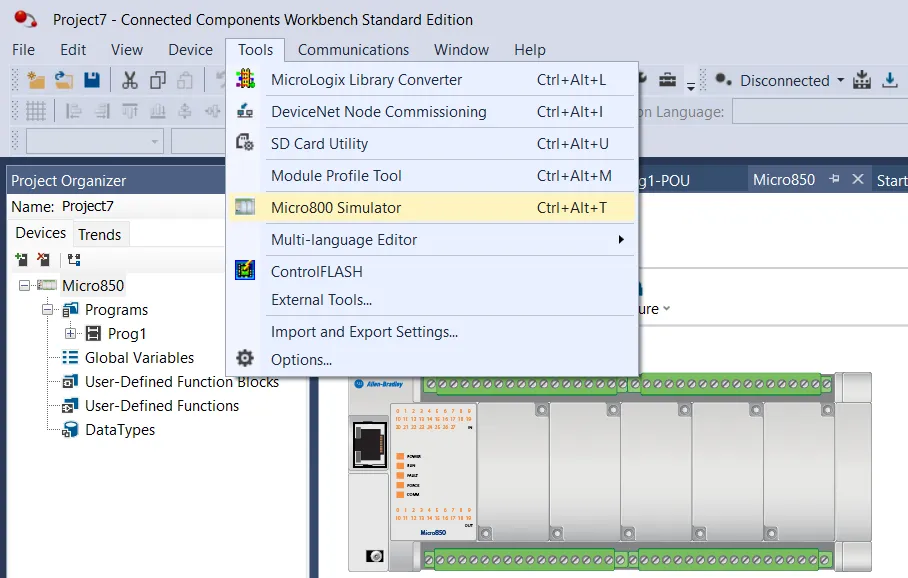Image resolution: width=908 pixels, height=578 pixels.
Task: Click the tree view icon in Project Organizer
Action: pyautogui.click(x=74, y=259)
